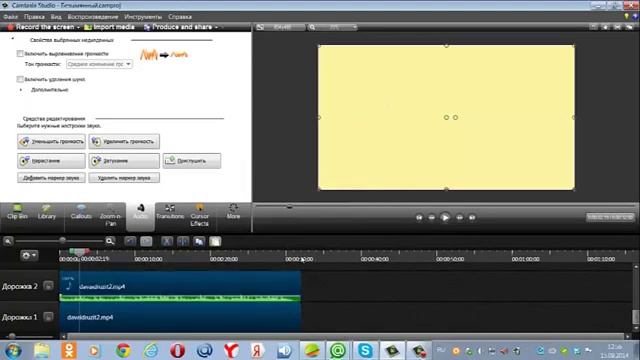Open the Cursor Effects tab
This screenshot has width=640, height=360.
click(x=200, y=216)
